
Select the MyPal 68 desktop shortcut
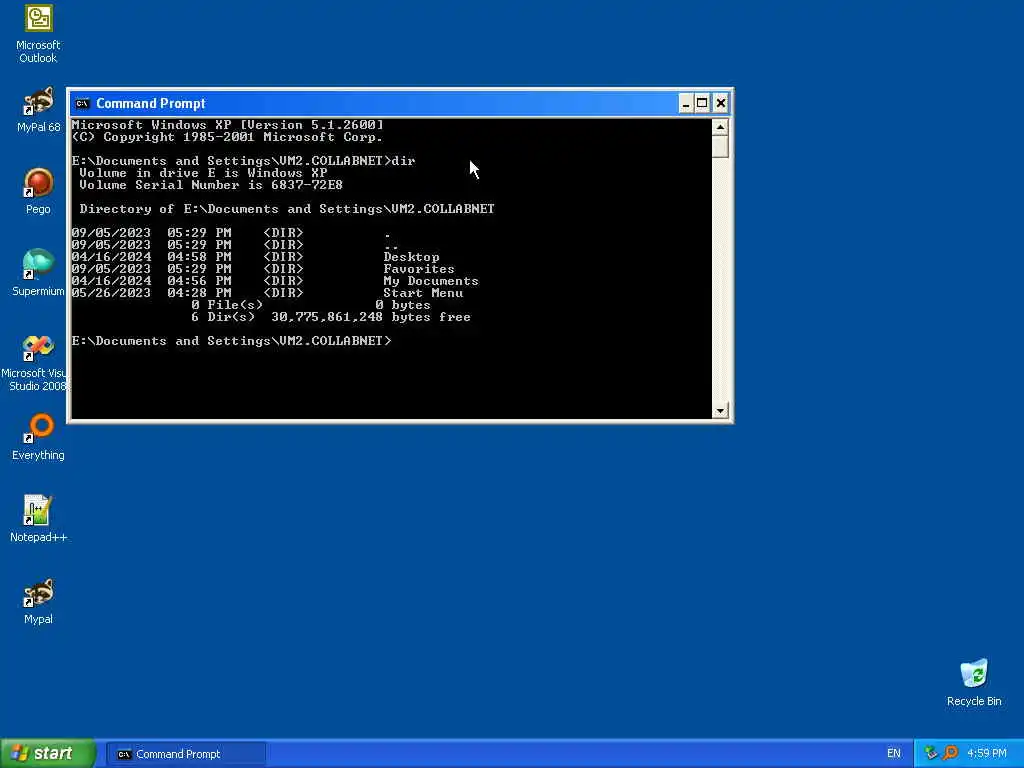tap(38, 110)
